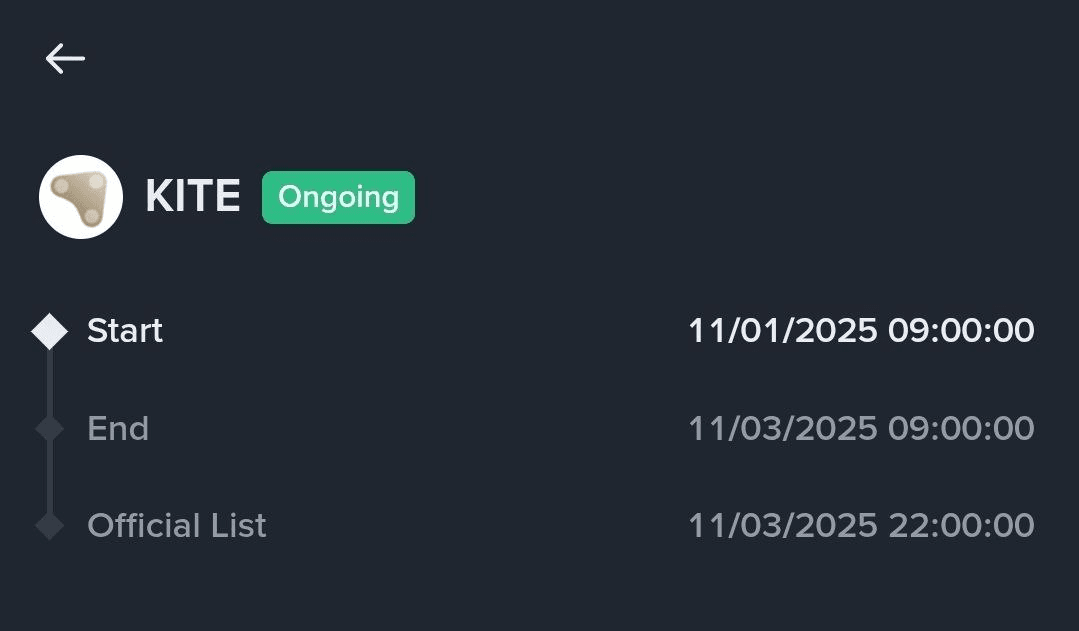
Task: Select the KITE title text
Action: tap(193, 197)
